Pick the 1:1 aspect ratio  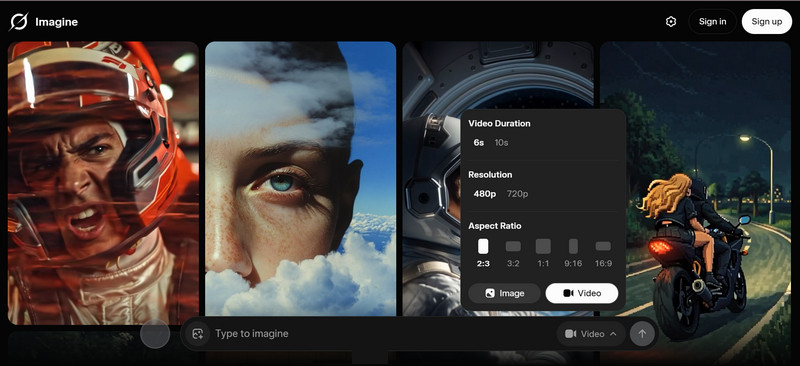click(543, 253)
